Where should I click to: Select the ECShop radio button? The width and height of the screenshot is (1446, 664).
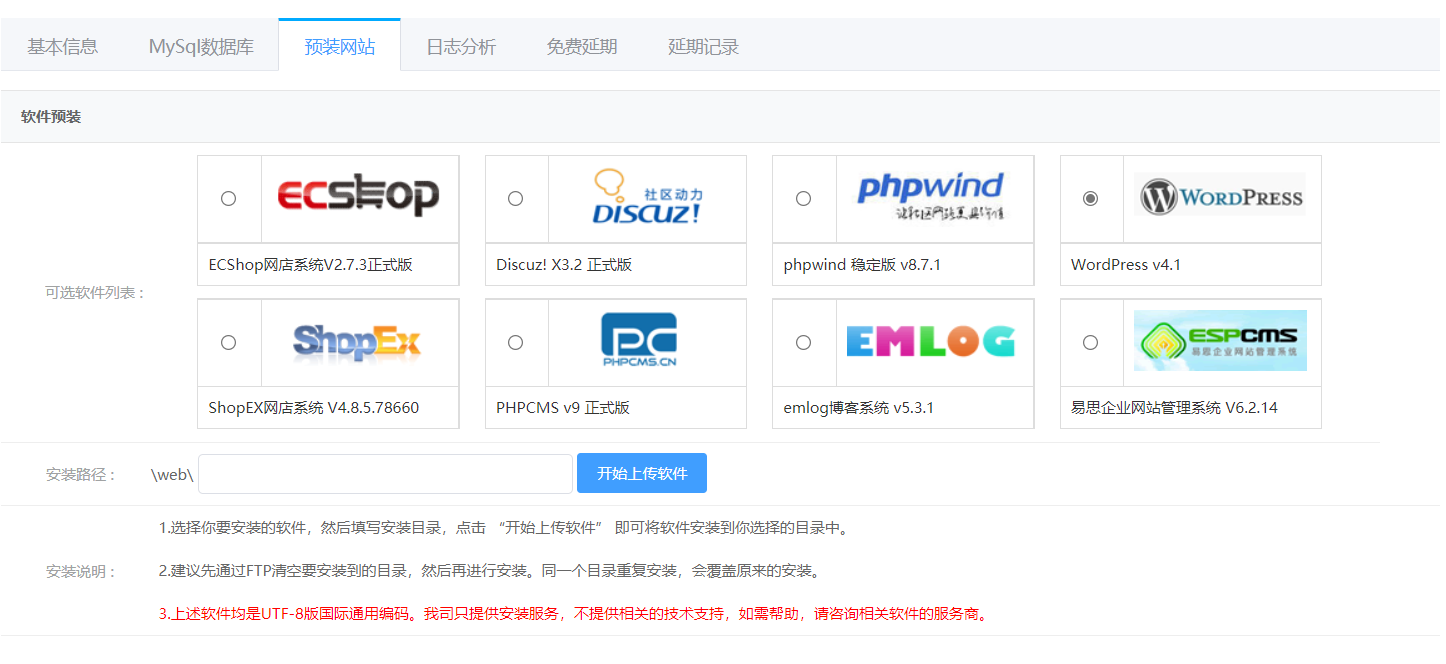click(228, 198)
